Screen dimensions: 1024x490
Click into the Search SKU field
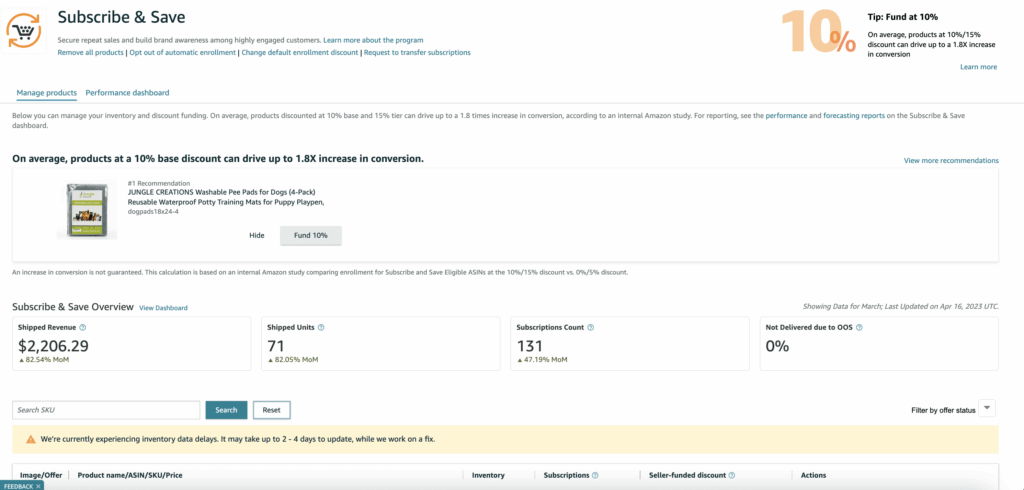point(106,410)
